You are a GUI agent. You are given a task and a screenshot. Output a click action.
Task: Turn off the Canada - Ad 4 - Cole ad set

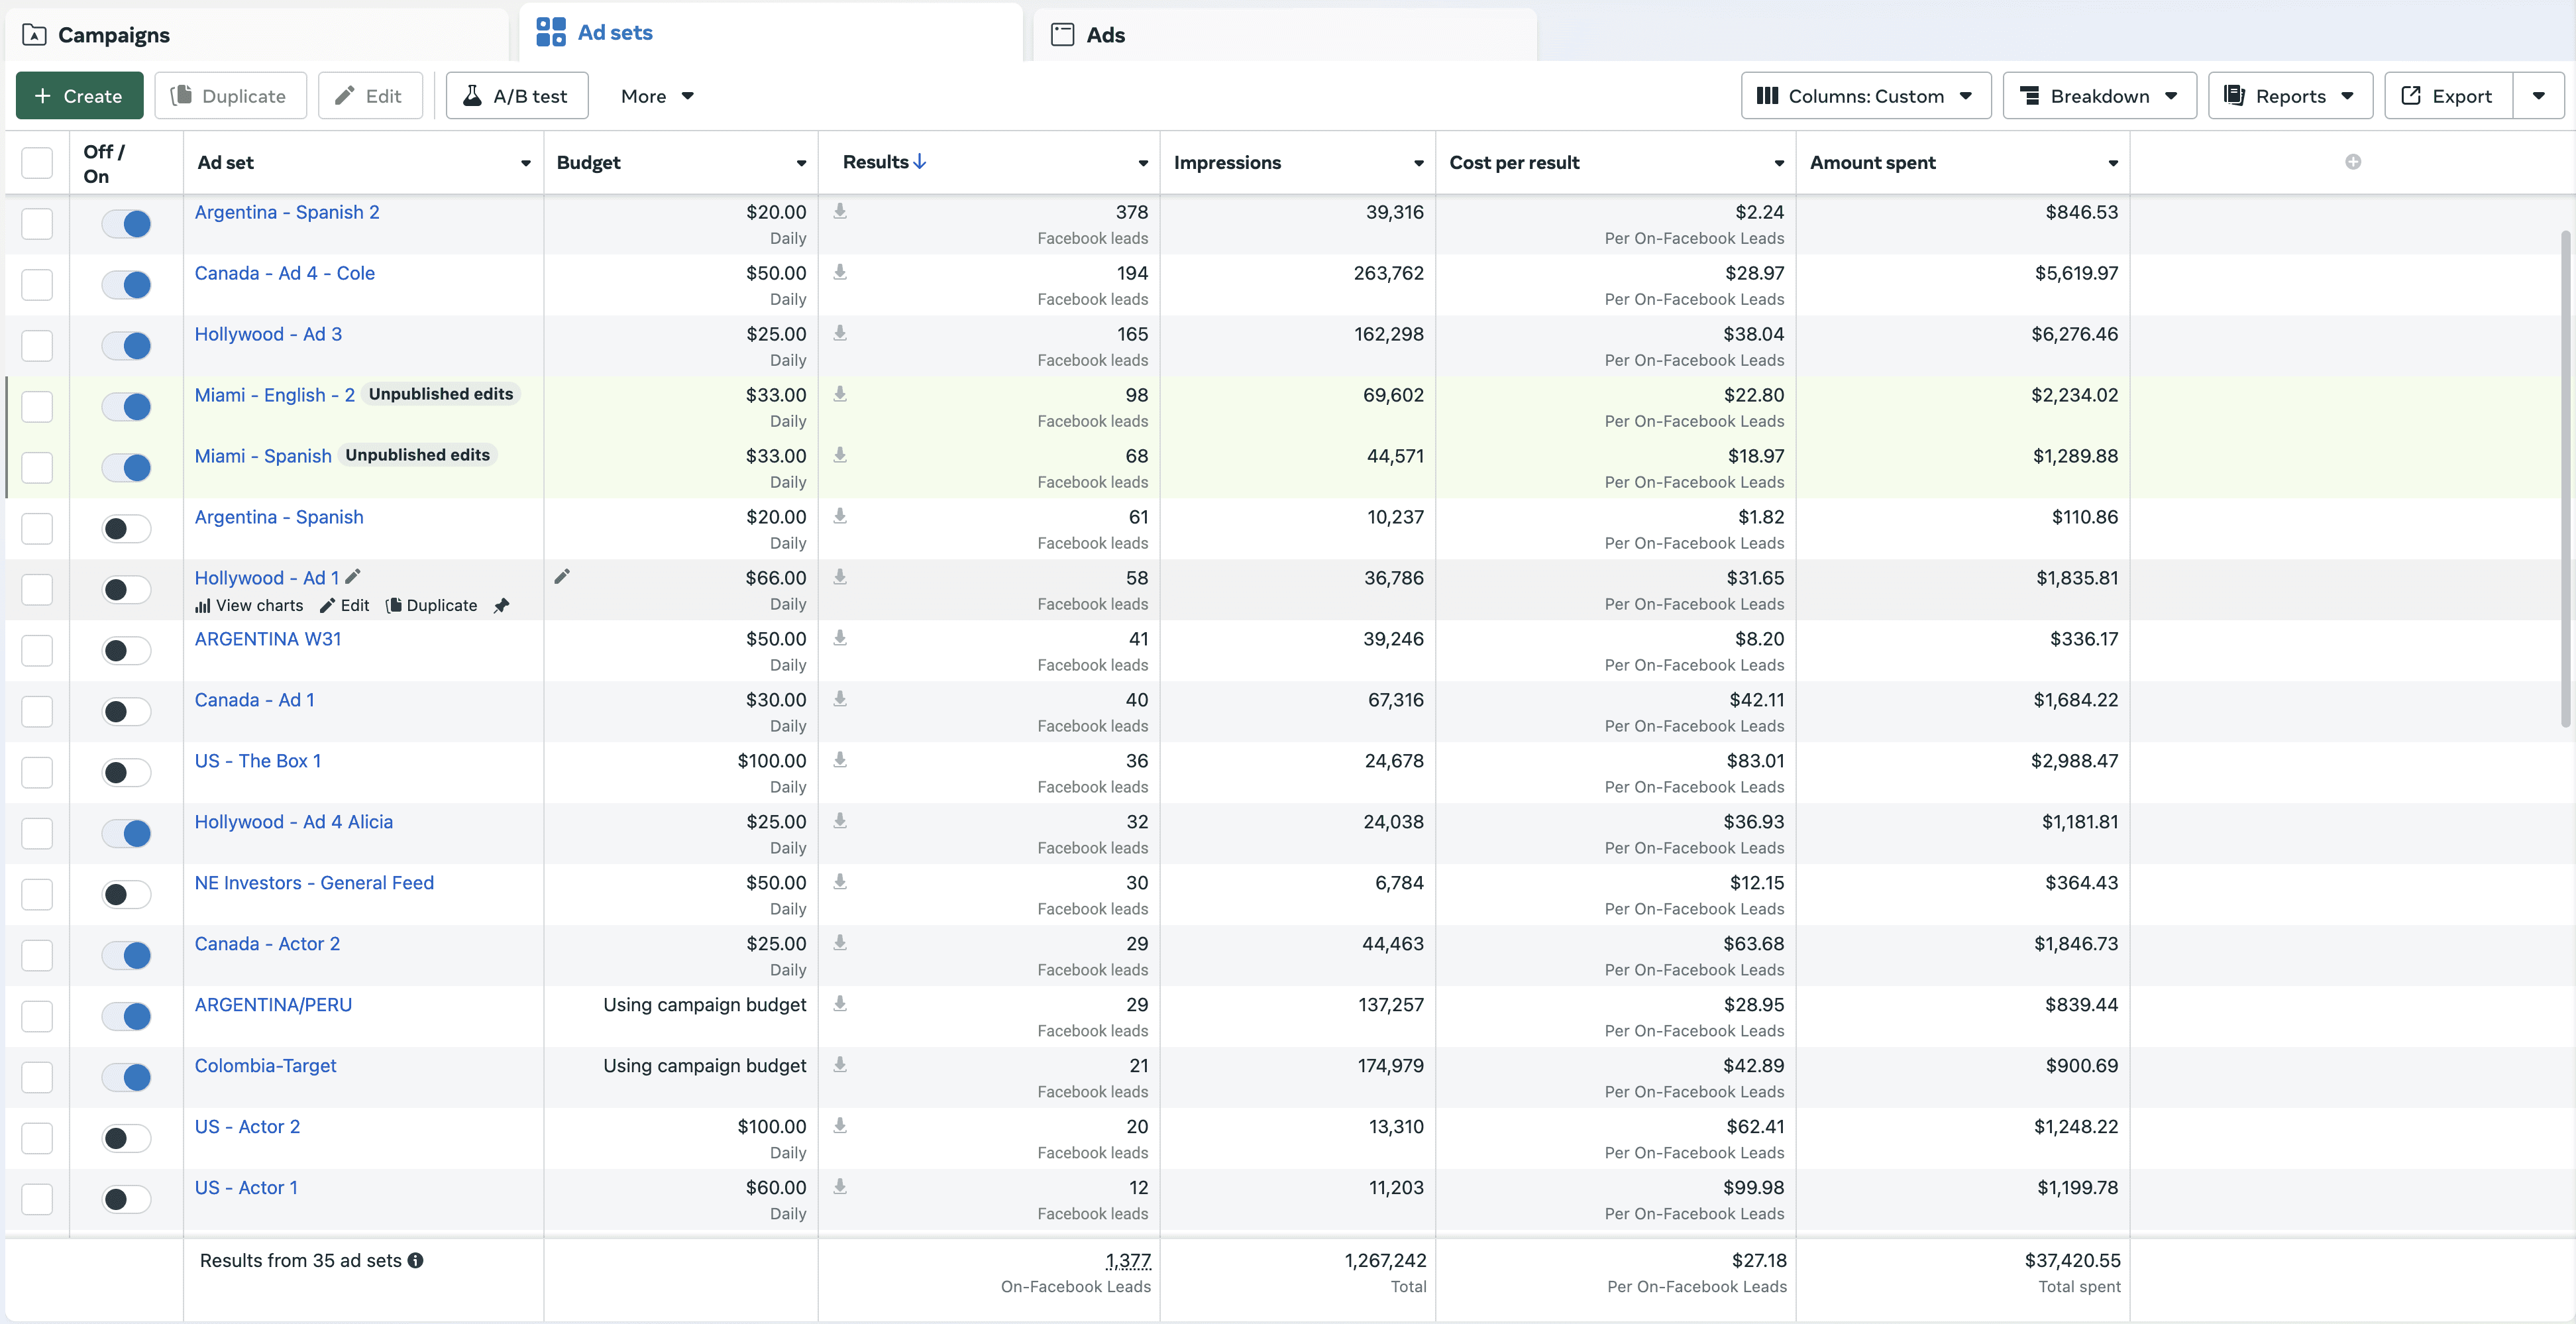[127, 284]
